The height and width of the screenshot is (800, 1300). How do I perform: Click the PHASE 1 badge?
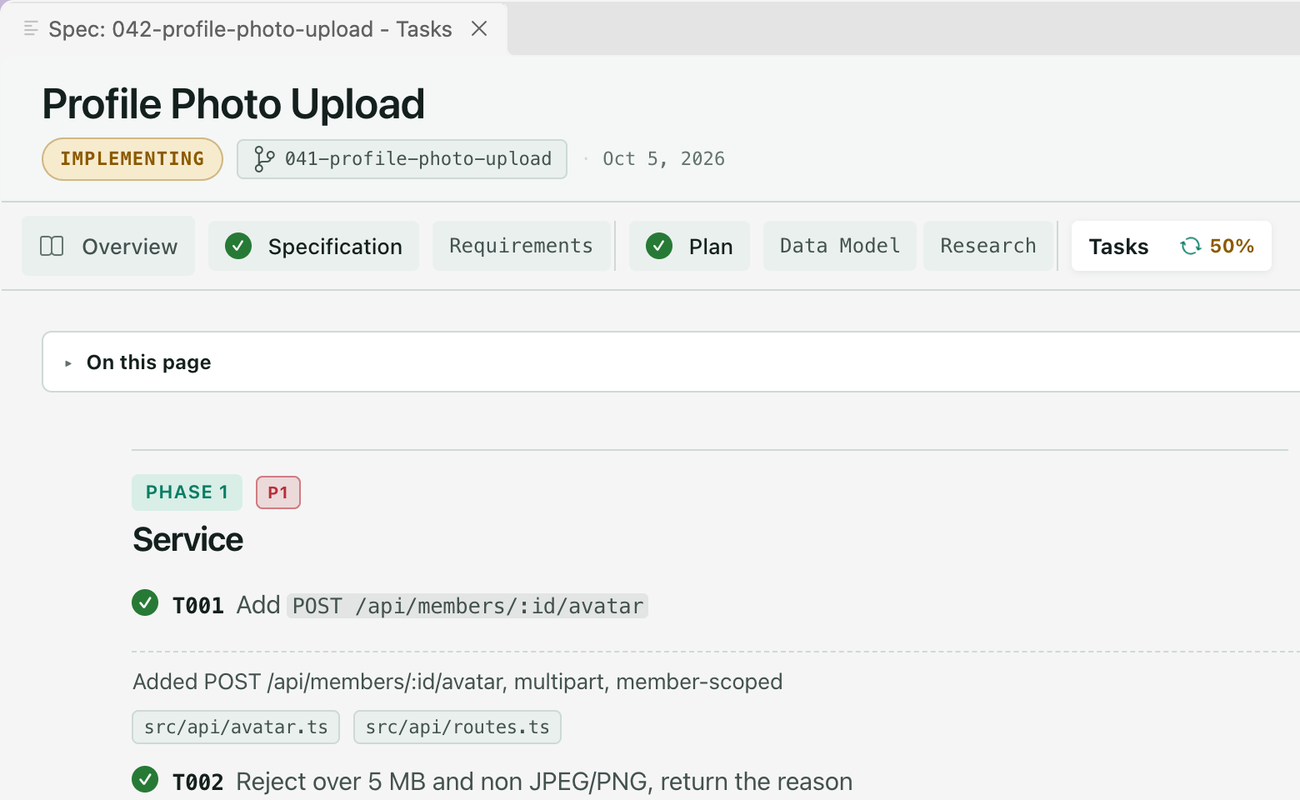[187, 492]
